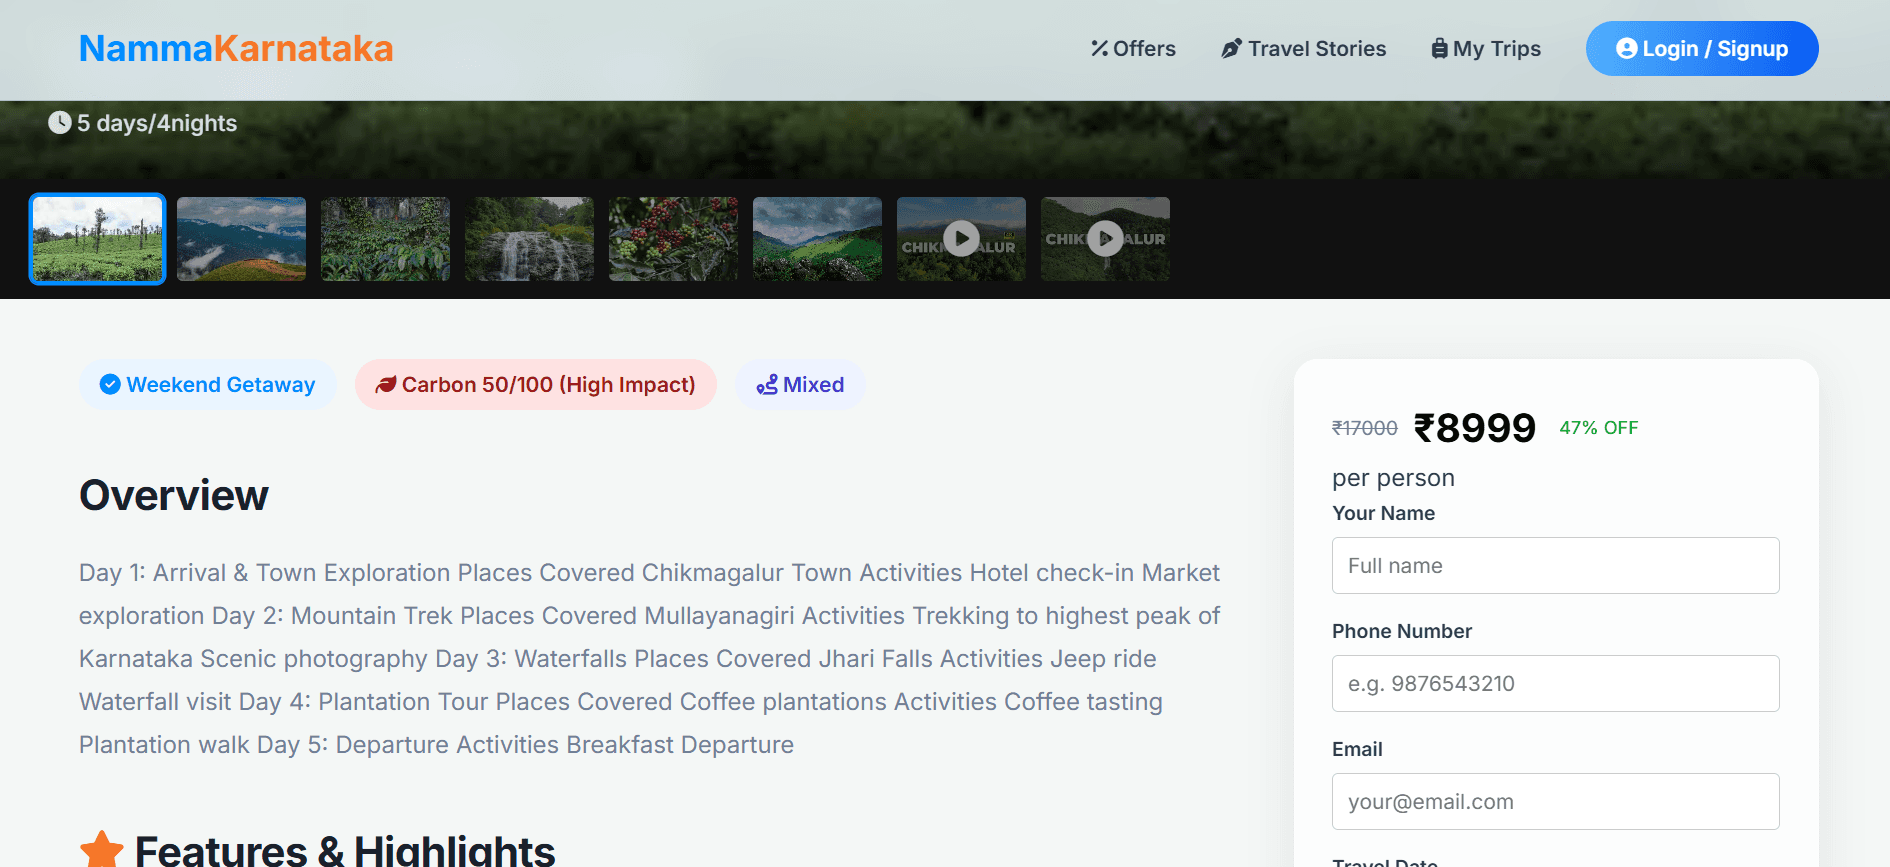Screen dimensions: 1890x867
Task: Click the 5 days/4nights duration text
Action: 157,123
